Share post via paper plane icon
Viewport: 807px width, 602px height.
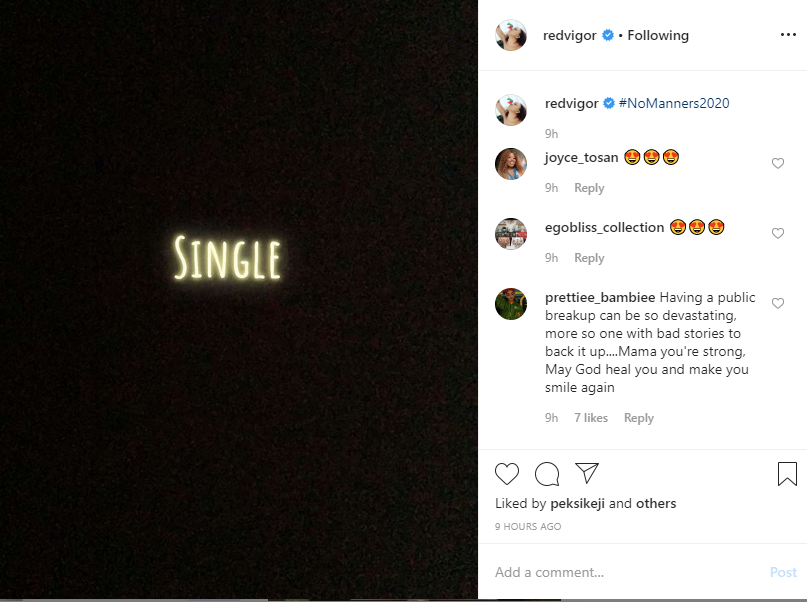click(x=587, y=473)
